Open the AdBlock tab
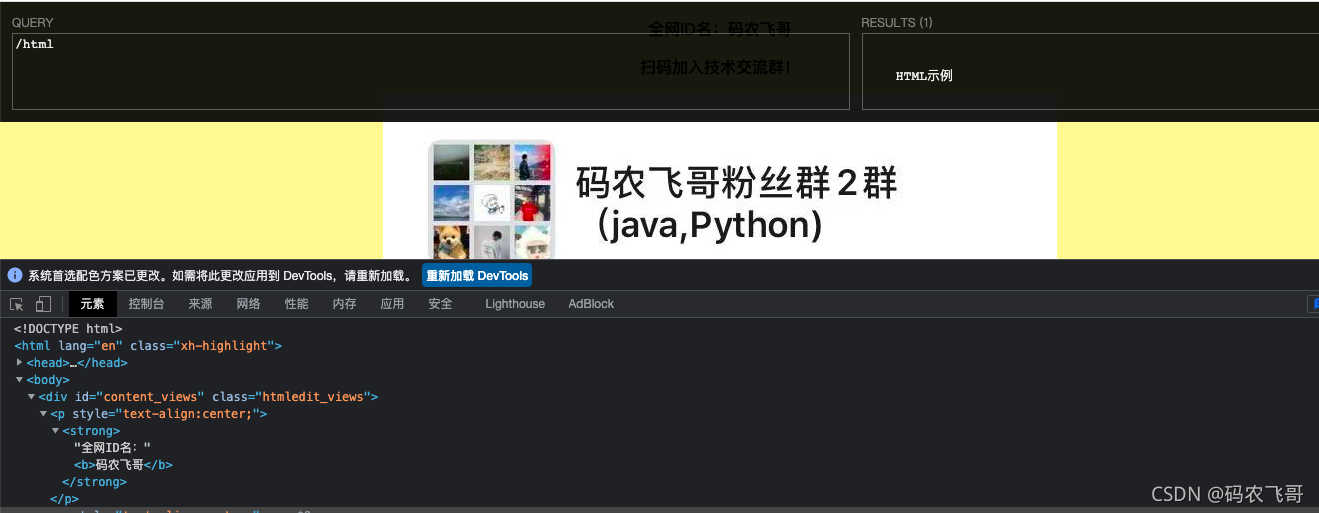This screenshot has height=513, width=1319. 591,304
